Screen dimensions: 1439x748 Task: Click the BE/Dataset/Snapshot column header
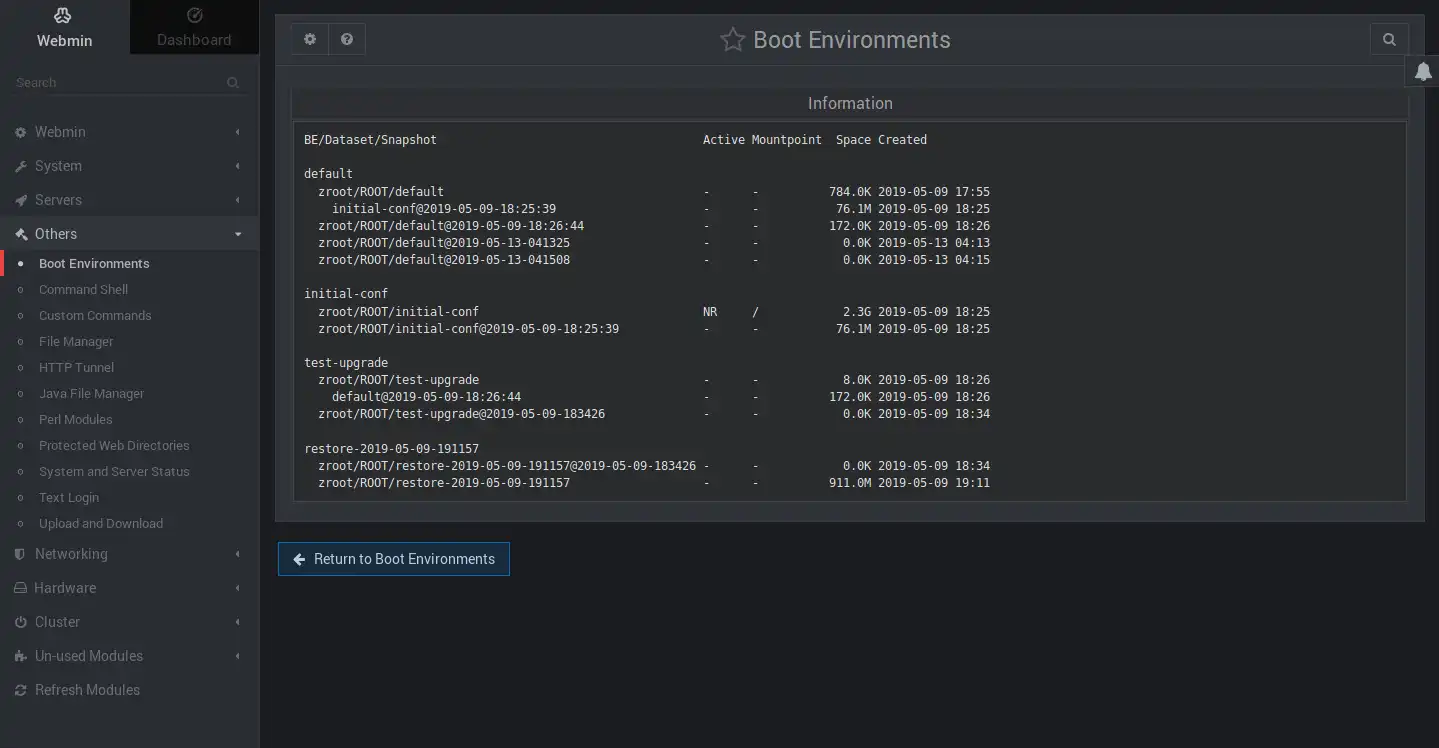click(370, 140)
